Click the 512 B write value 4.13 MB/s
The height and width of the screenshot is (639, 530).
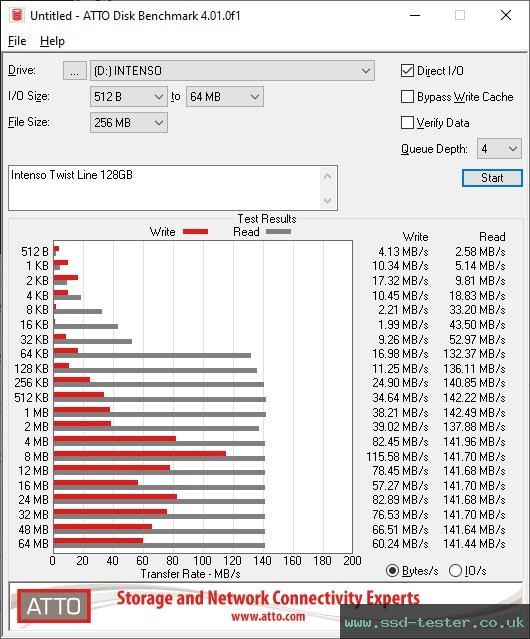pos(403,251)
